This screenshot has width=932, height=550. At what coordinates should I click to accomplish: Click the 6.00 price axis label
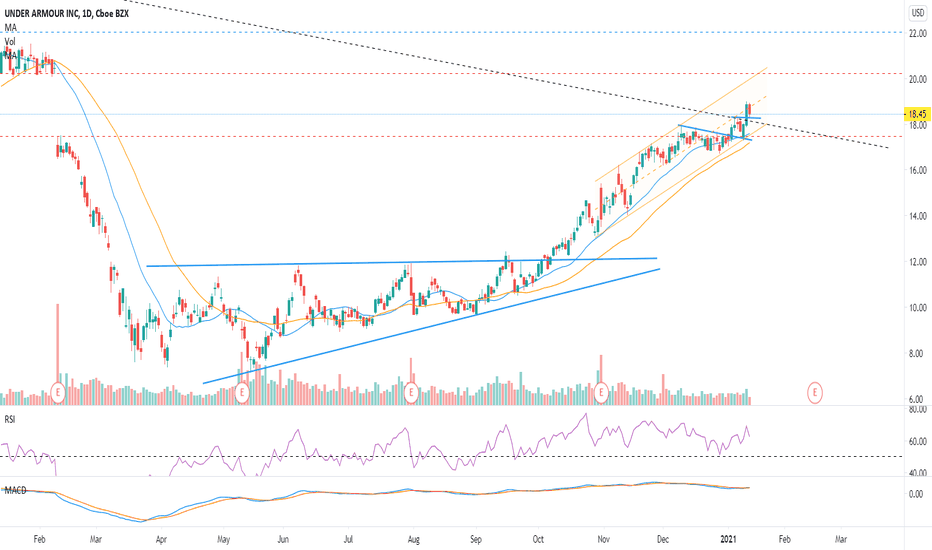click(918, 399)
